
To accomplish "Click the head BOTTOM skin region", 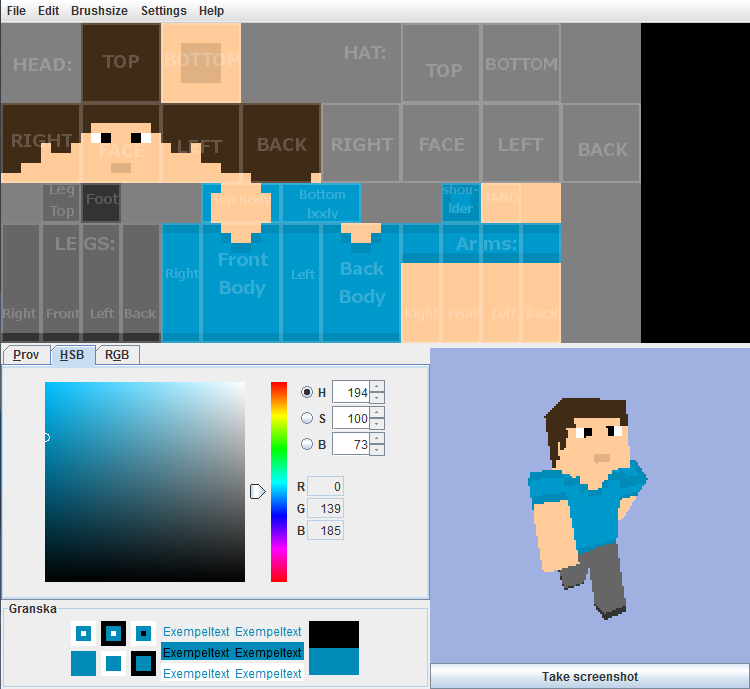I will (x=201, y=63).
